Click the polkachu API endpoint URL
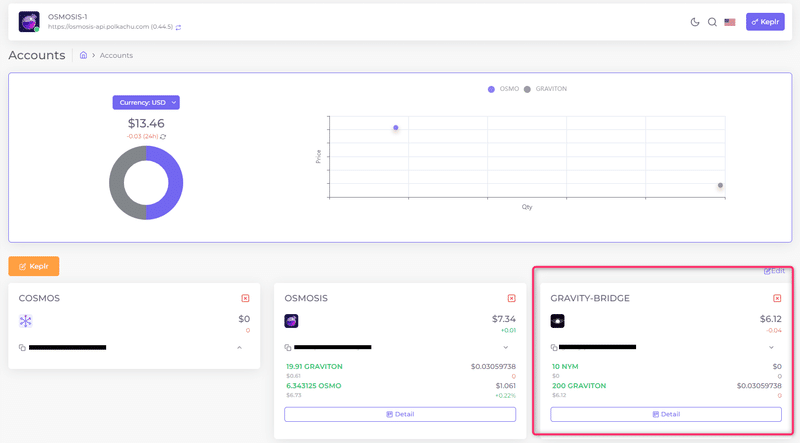The width and height of the screenshot is (800, 443). pyautogui.click(x=110, y=27)
